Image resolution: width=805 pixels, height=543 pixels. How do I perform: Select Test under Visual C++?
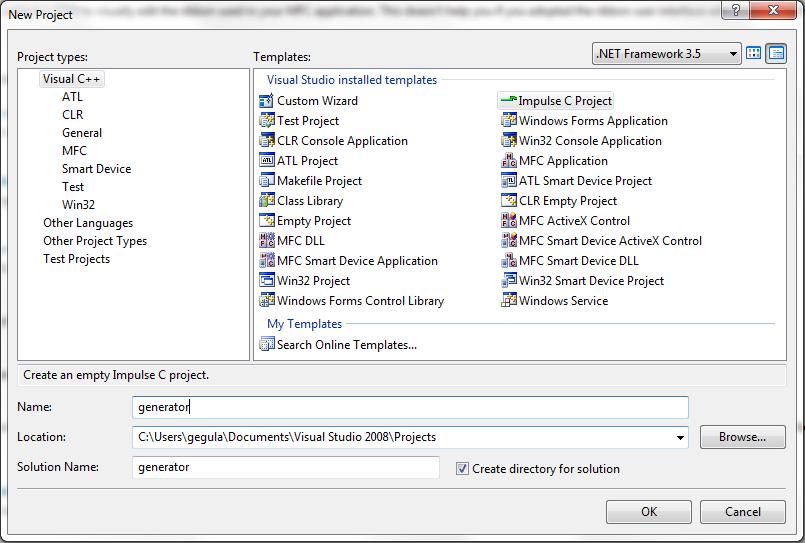(73, 187)
